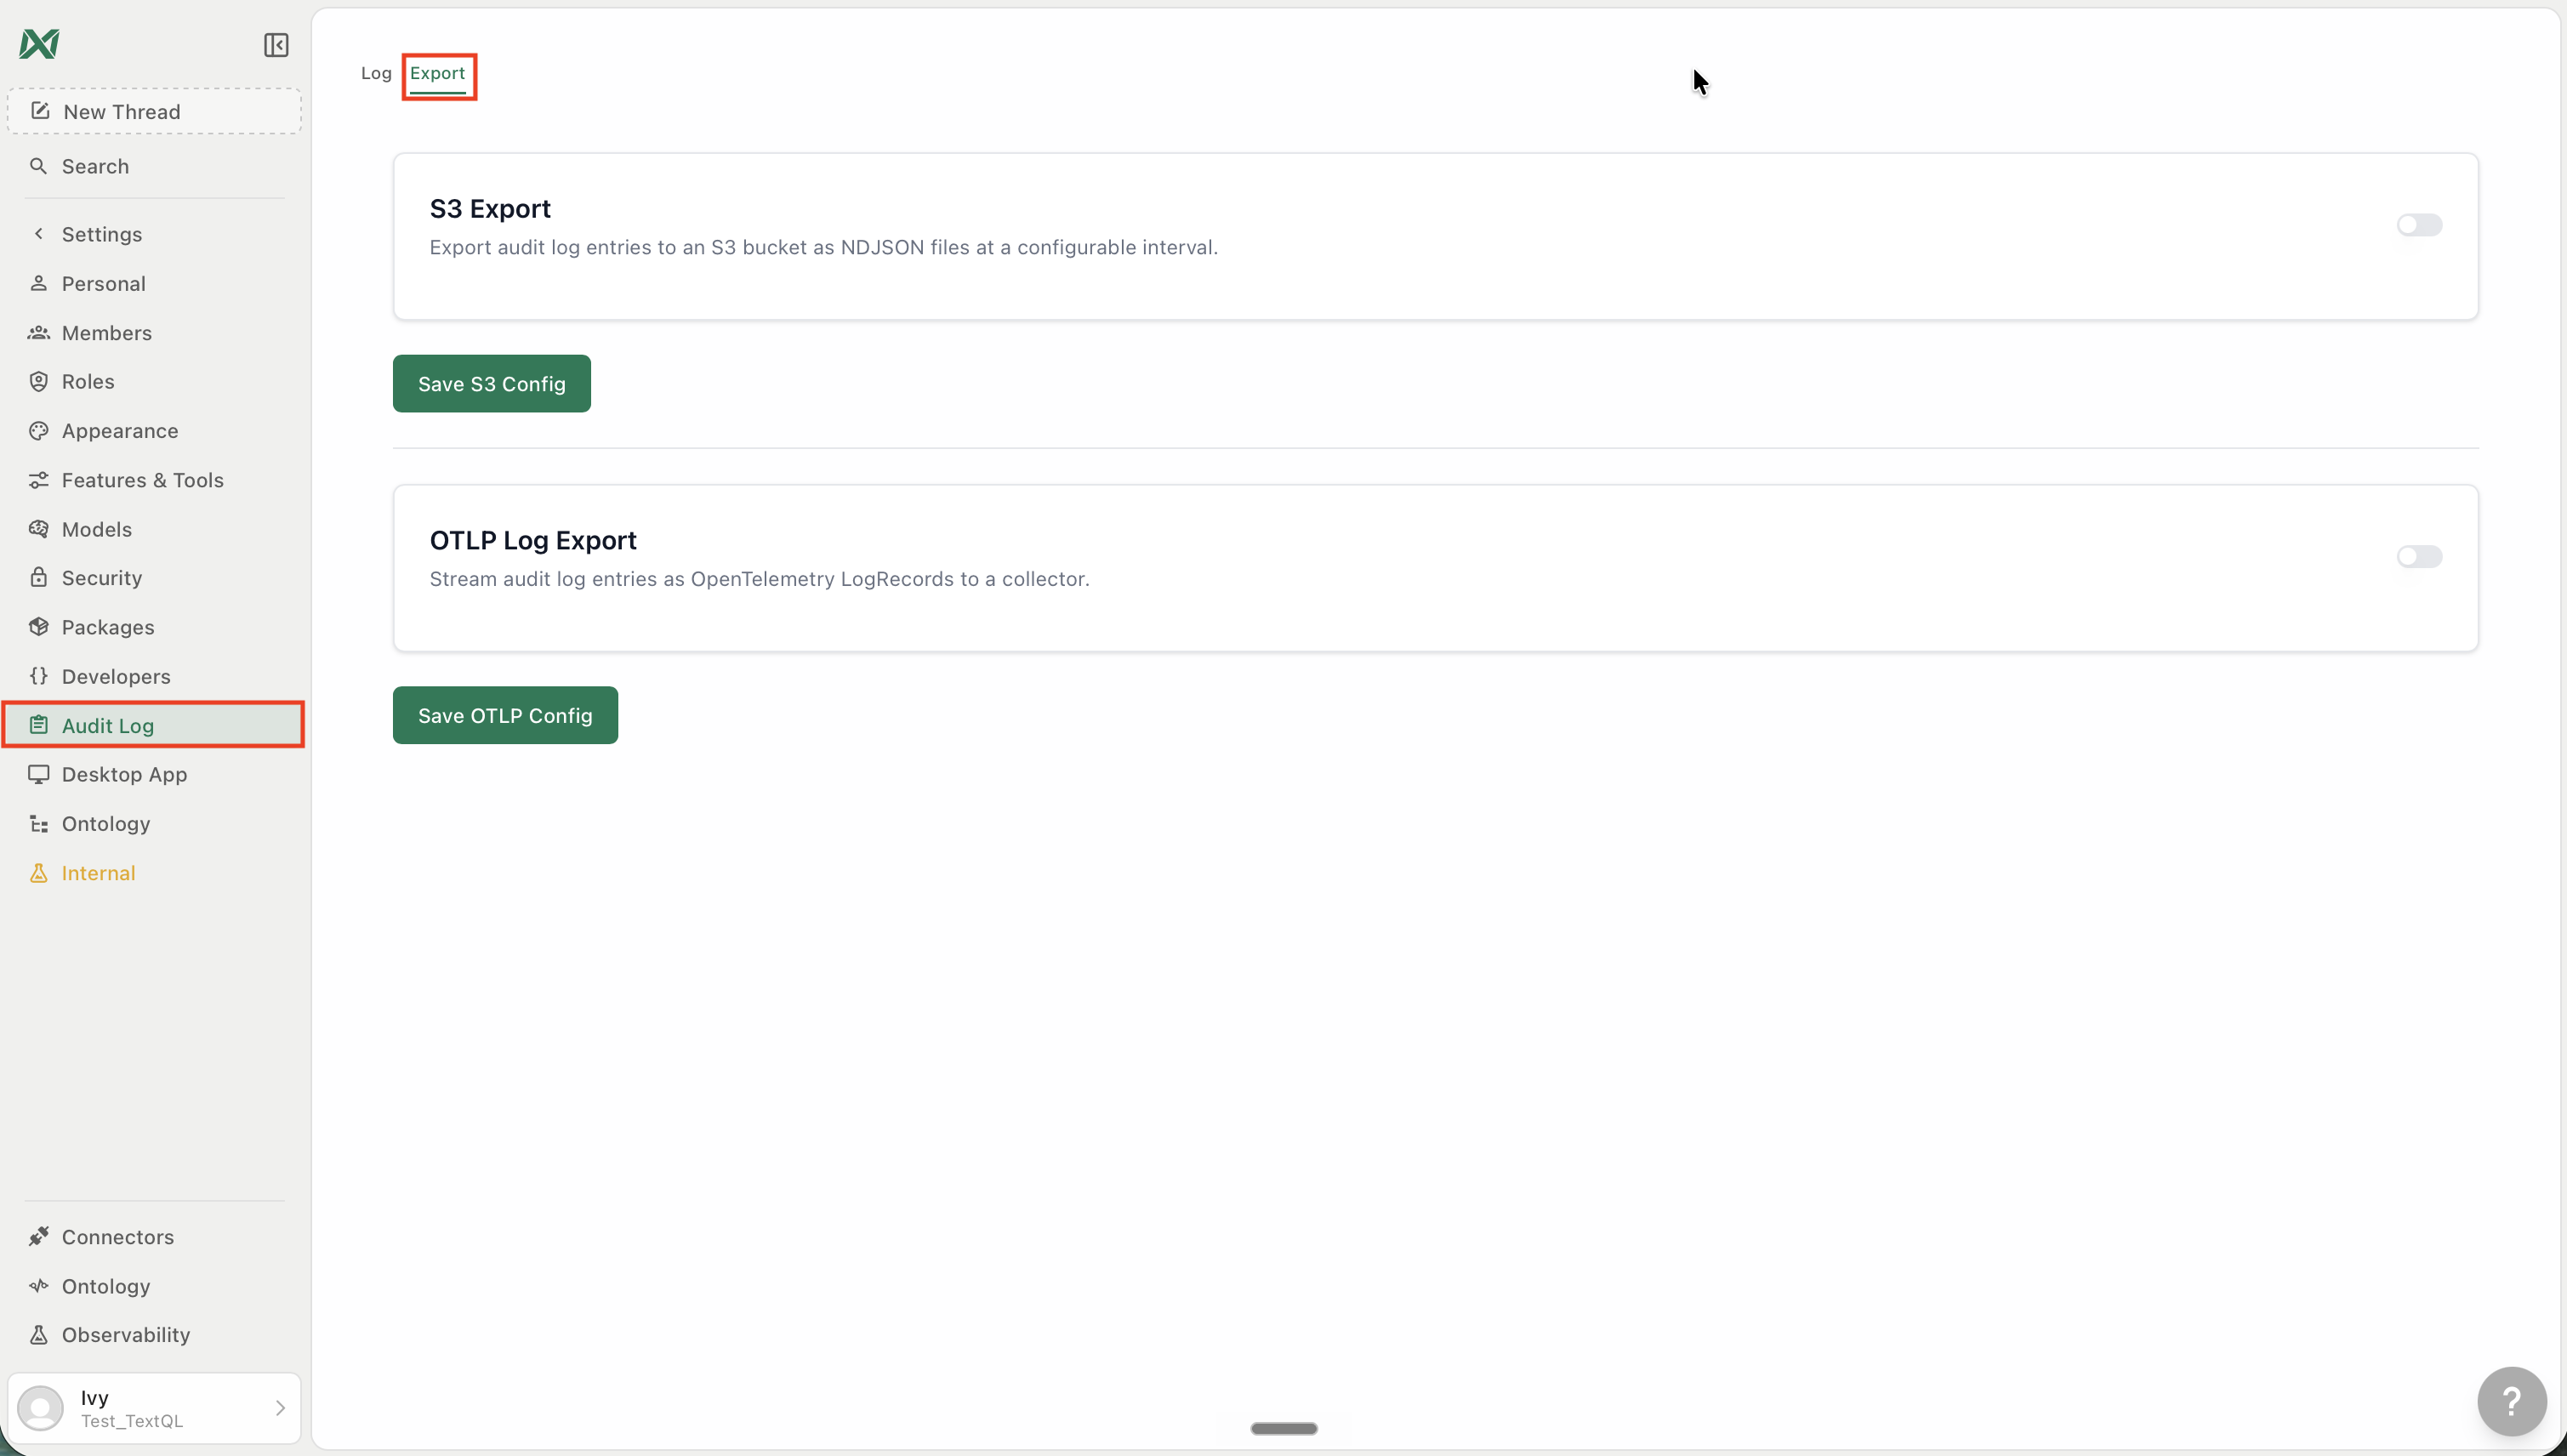Click the Roles shield icon

(x=38, y=381)
